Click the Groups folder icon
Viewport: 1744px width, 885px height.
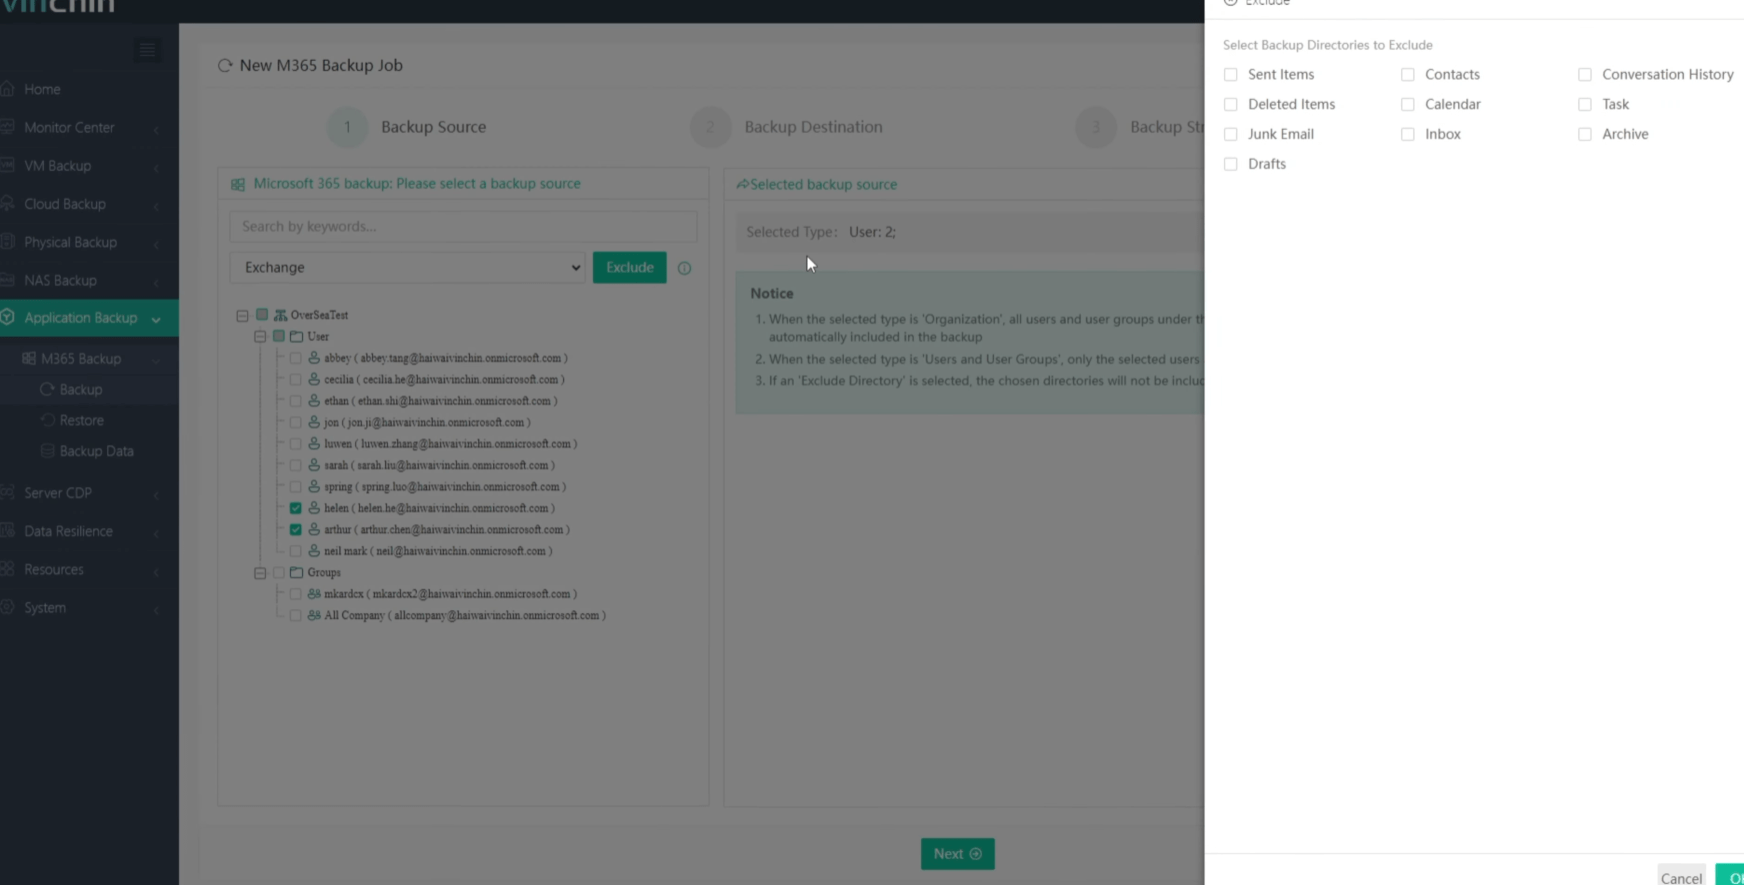pos(296,573)
